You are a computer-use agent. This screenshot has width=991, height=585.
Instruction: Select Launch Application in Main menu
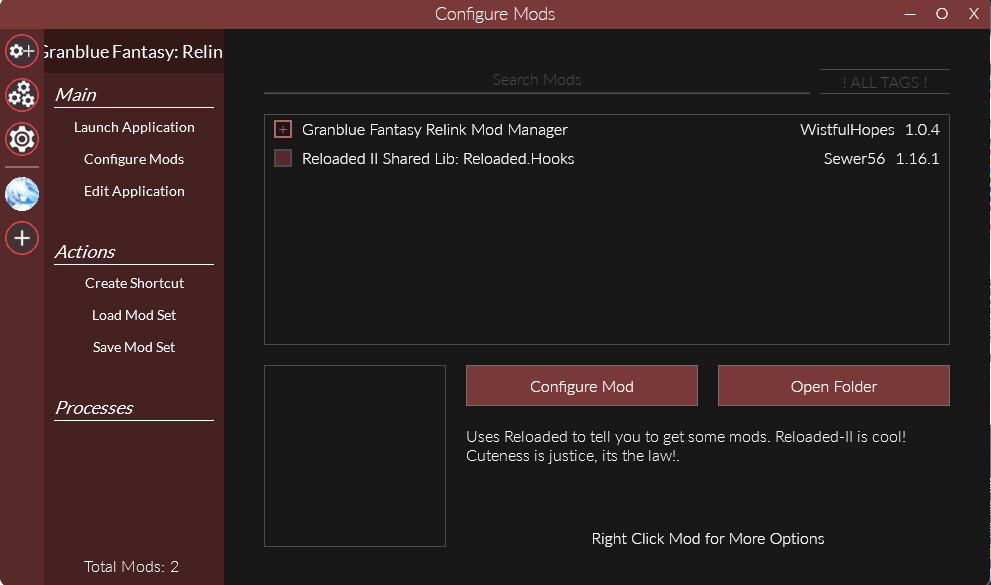pos(134,127)
